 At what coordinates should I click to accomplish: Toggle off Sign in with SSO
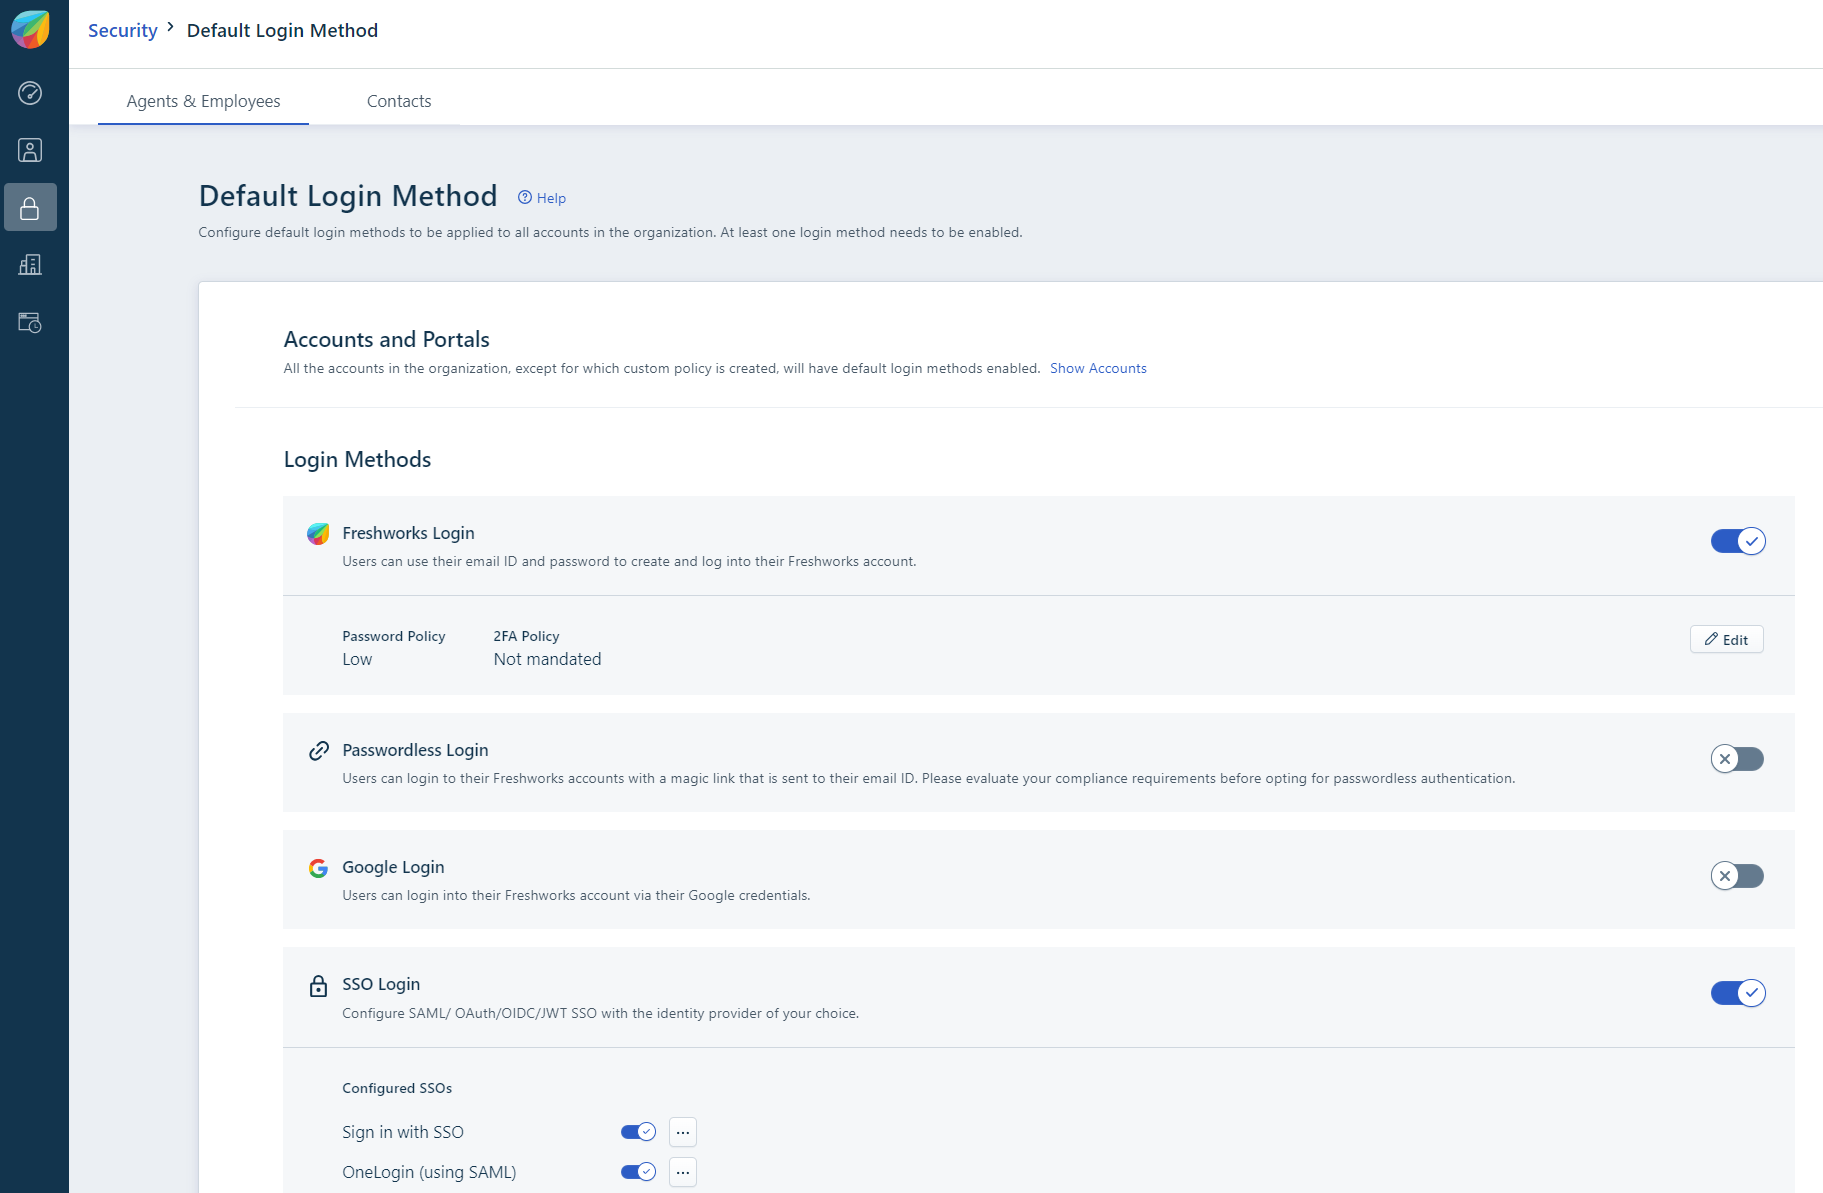point(638,1132)
